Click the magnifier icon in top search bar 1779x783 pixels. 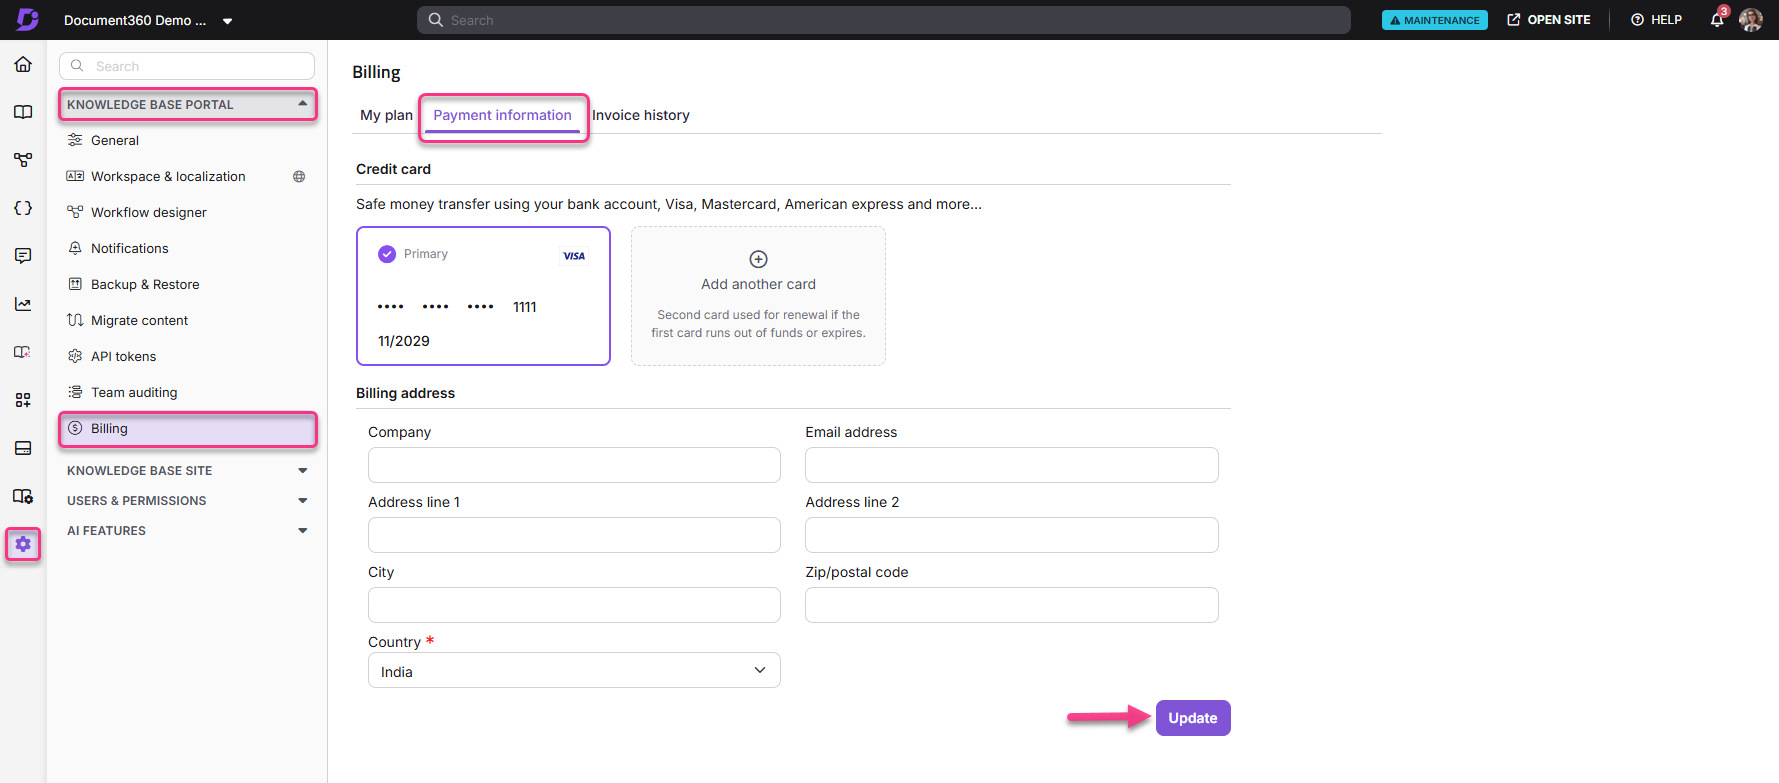[436, 20]
